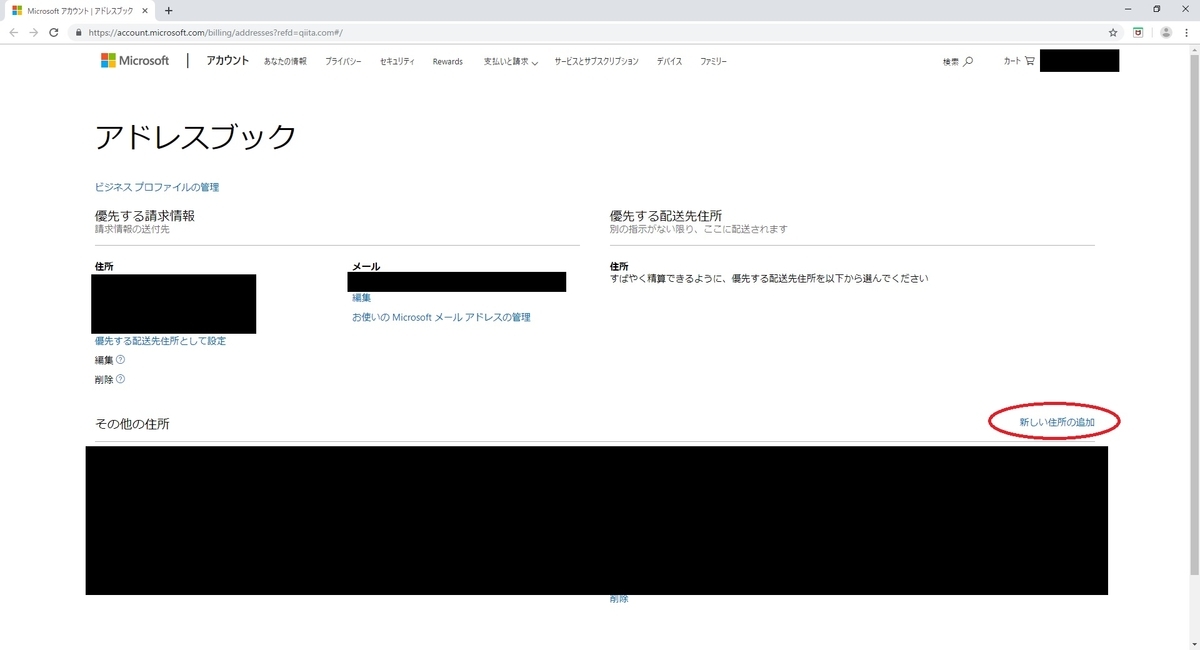Viewport: 1200px width, 650px height.
Task: Open the Chrome three-dot menu
Action: coord(1188,32)
